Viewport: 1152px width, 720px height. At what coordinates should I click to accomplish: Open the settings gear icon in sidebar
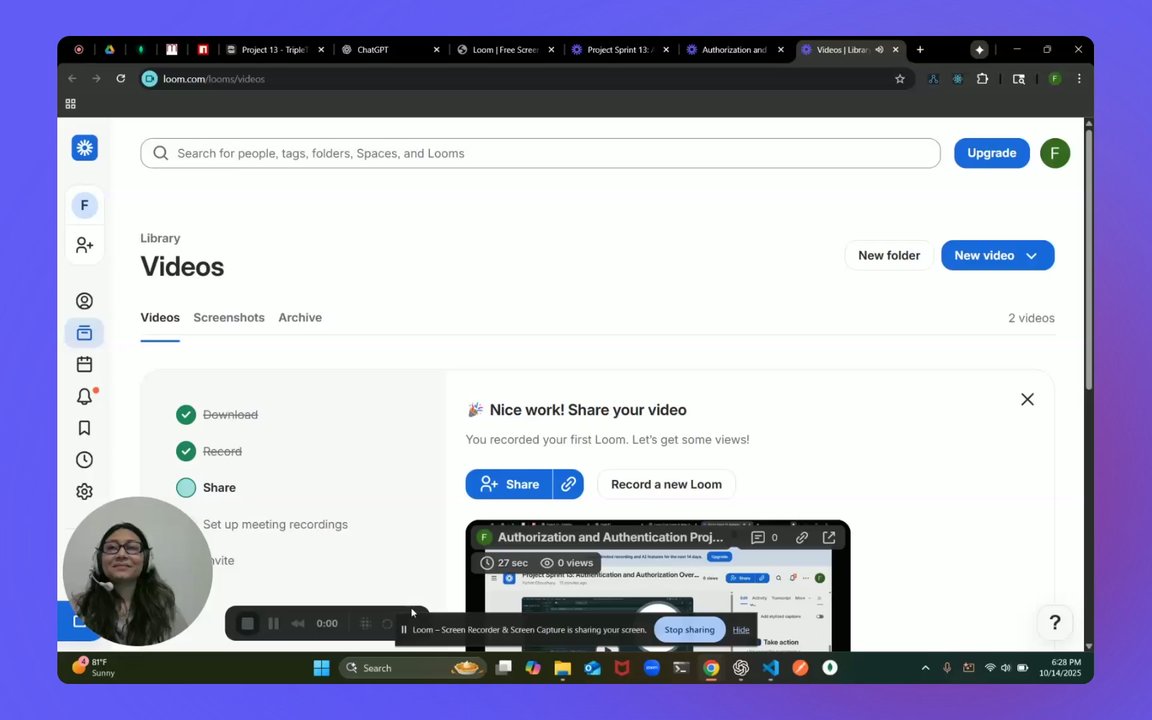pyautogui.click(x=84, y=492)
